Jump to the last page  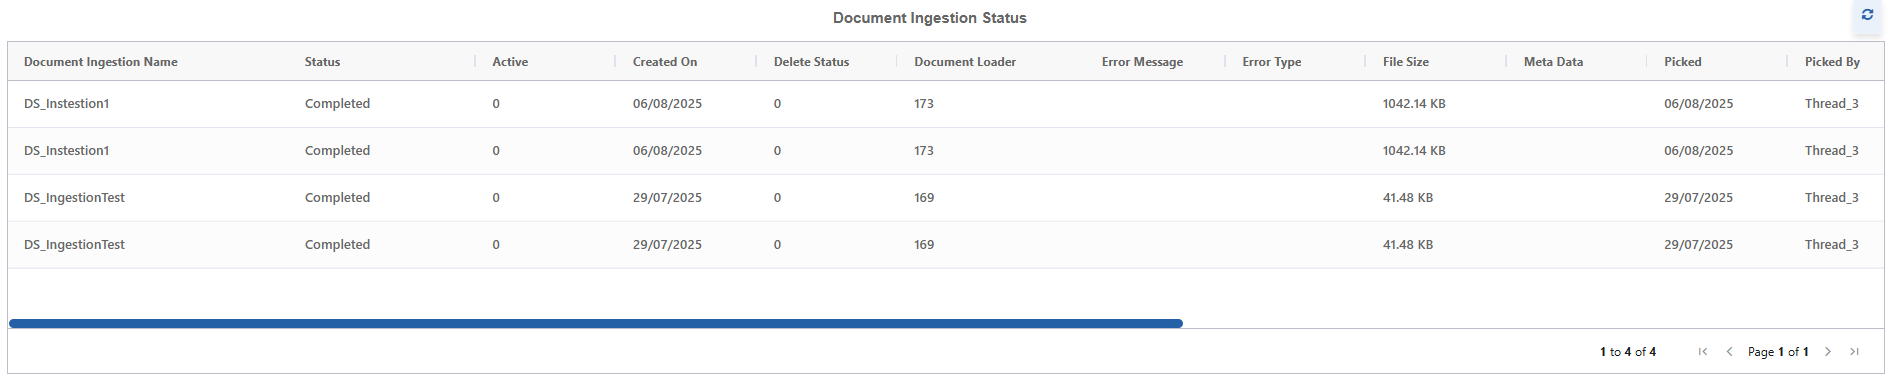pos(1854,351)
